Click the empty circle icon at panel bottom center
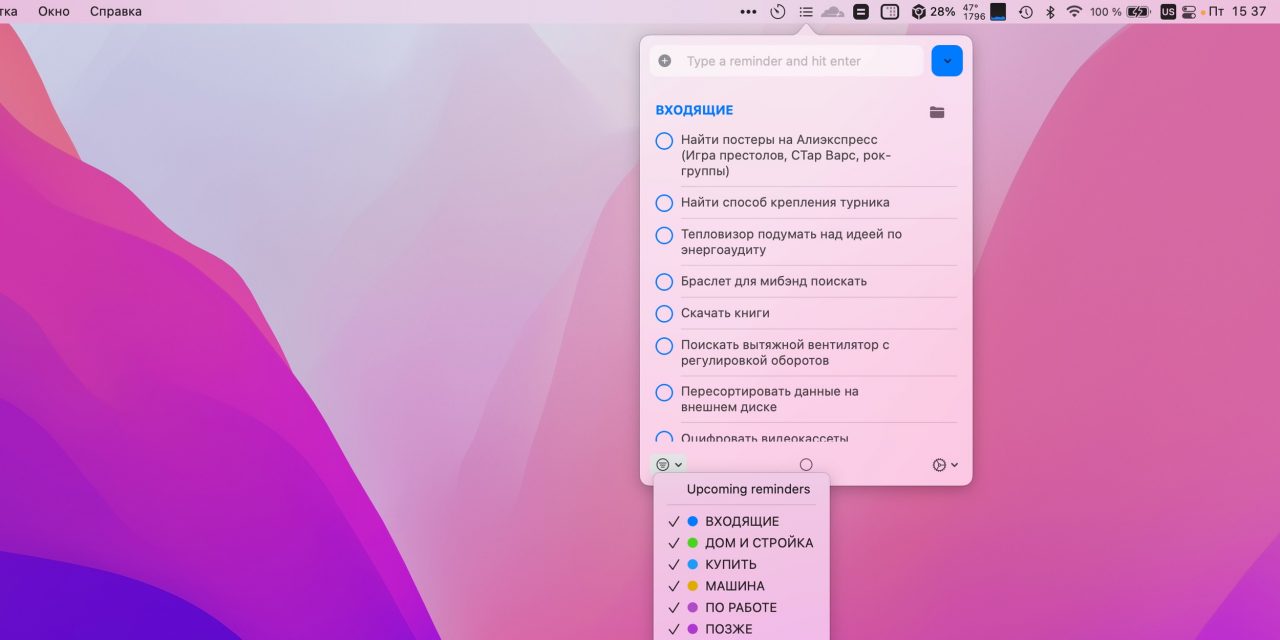 806,463
